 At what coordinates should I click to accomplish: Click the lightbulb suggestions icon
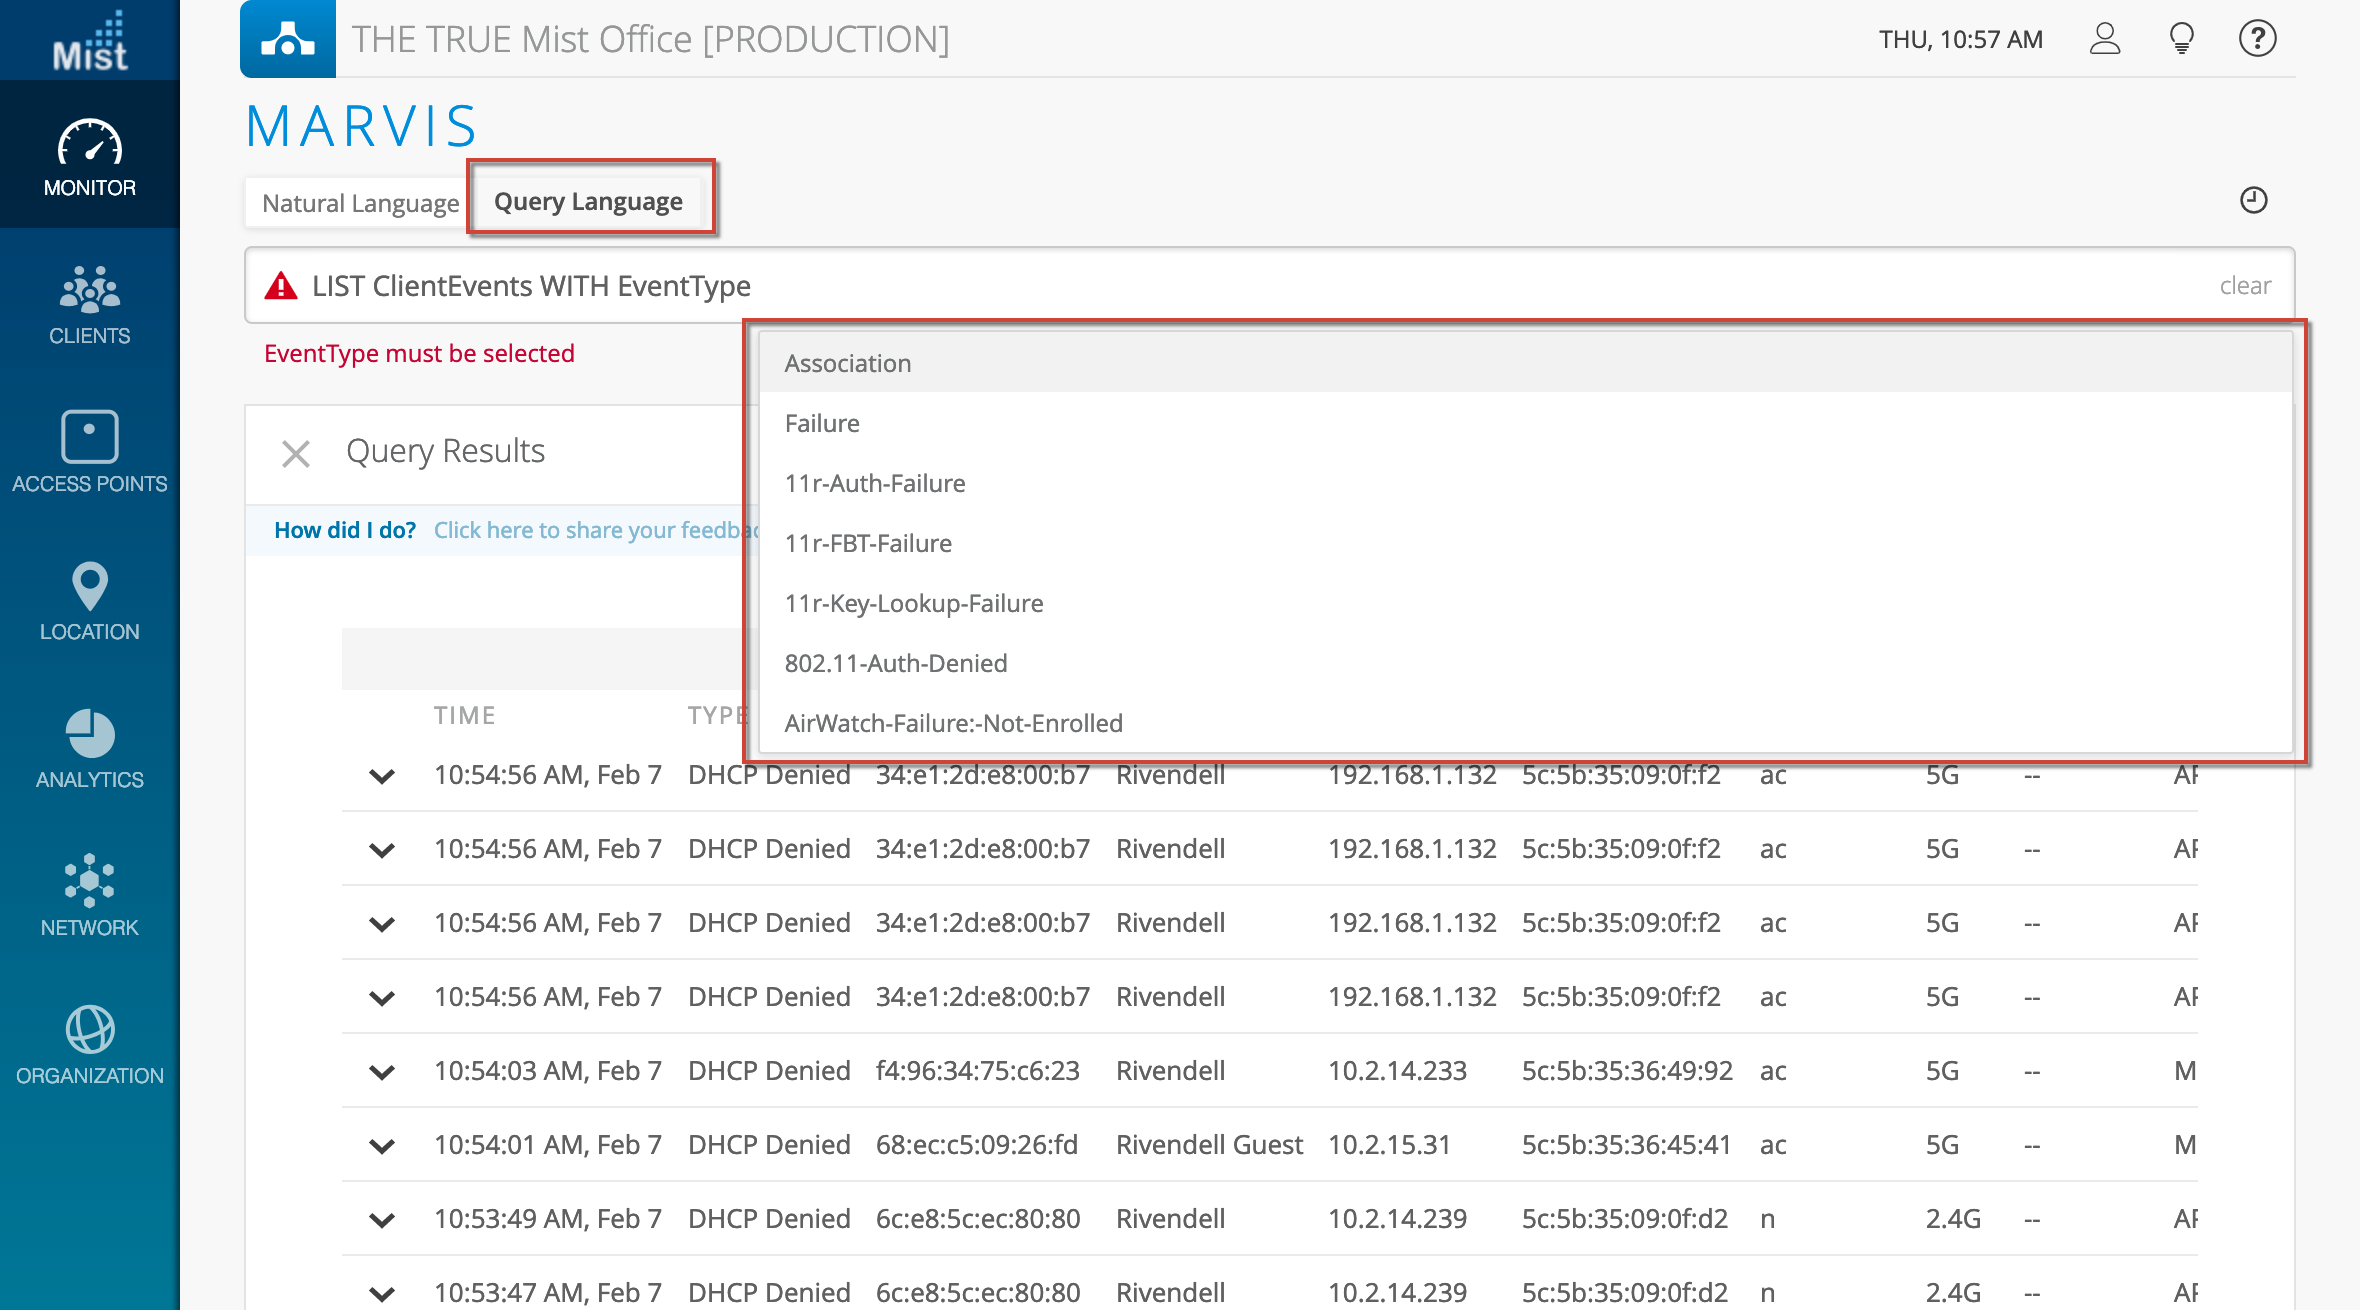pyautogui.click(x=2181, y=39)
